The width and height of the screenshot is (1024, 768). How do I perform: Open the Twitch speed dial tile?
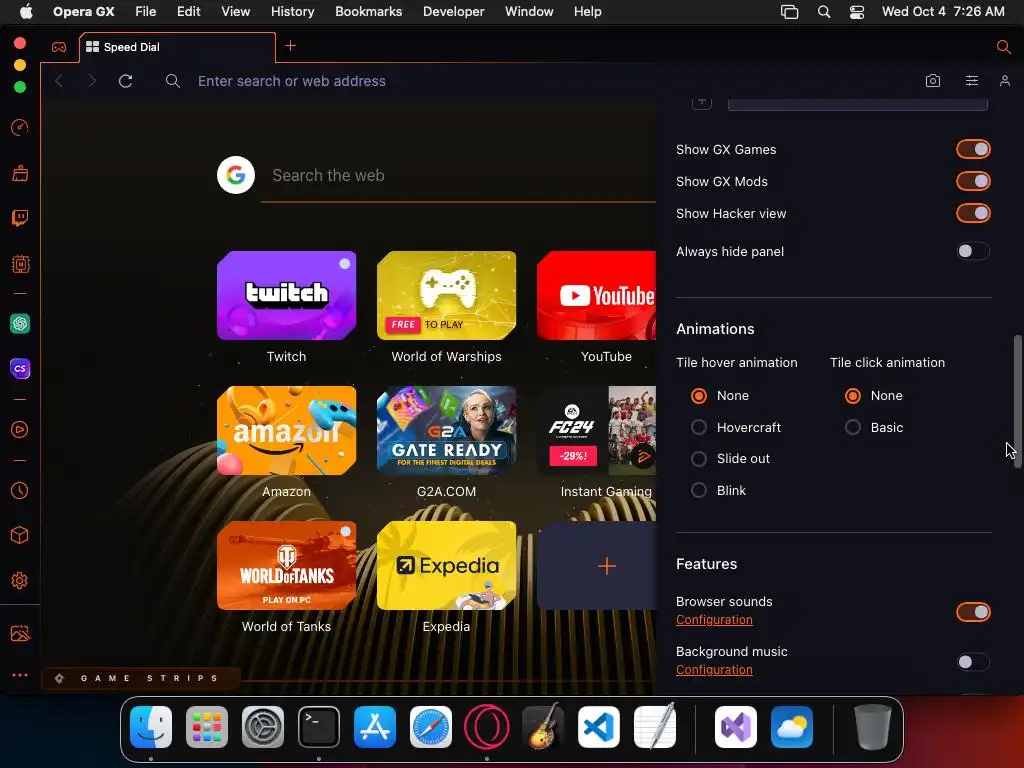click(287, 295)
